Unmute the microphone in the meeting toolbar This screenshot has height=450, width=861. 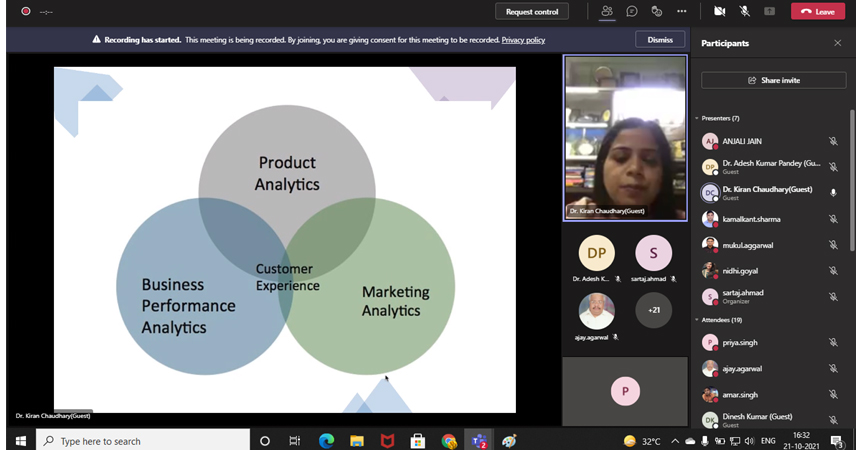pos(744,11)
